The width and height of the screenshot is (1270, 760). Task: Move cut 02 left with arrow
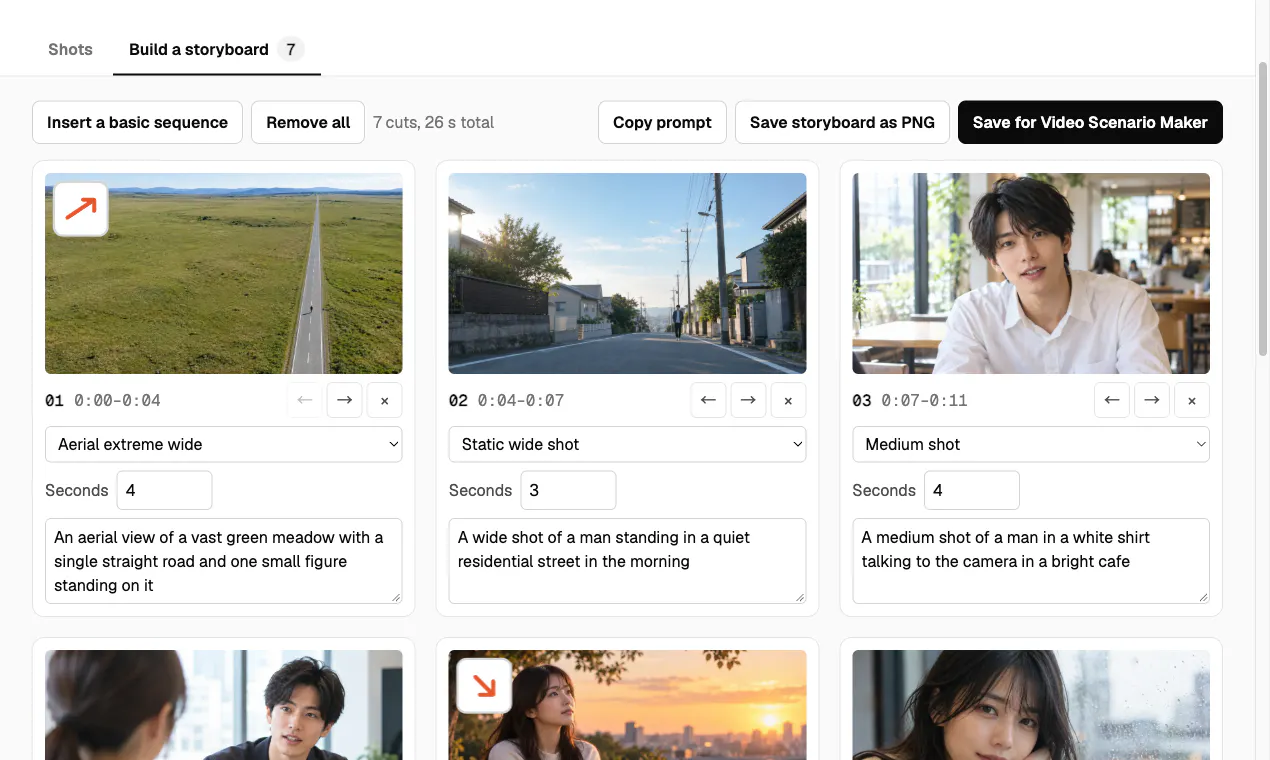coord(708,400)
